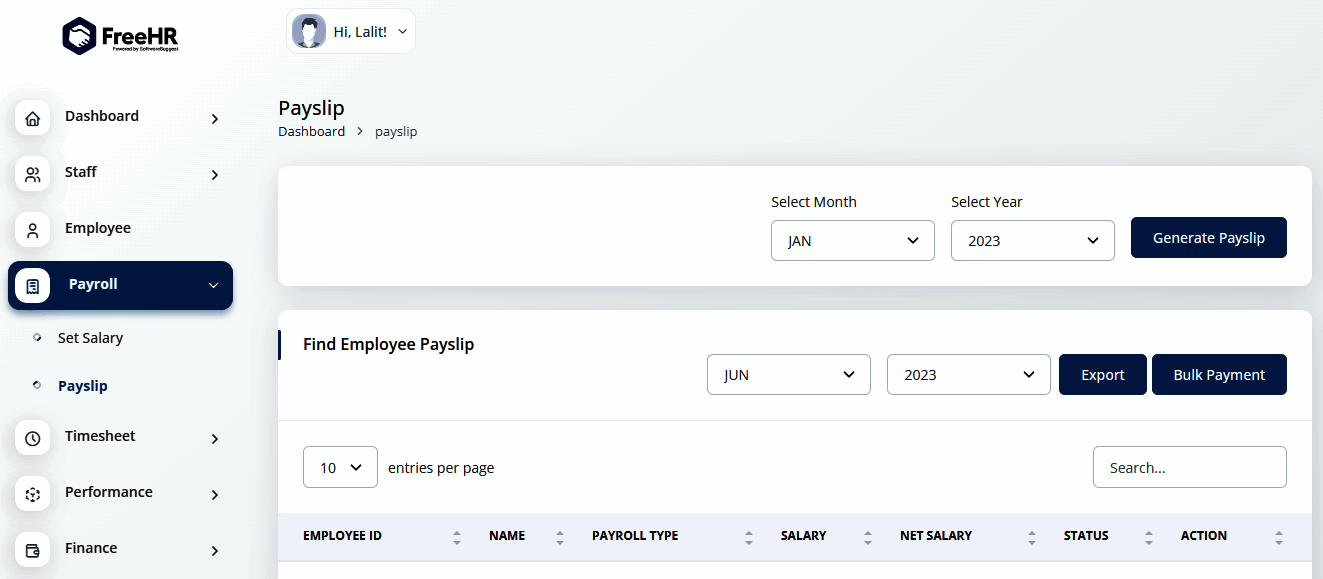Image resolution: width=1323 pixels, height=579 pixels.
Task: Click the Staff people icon
Action: point(33,175)
